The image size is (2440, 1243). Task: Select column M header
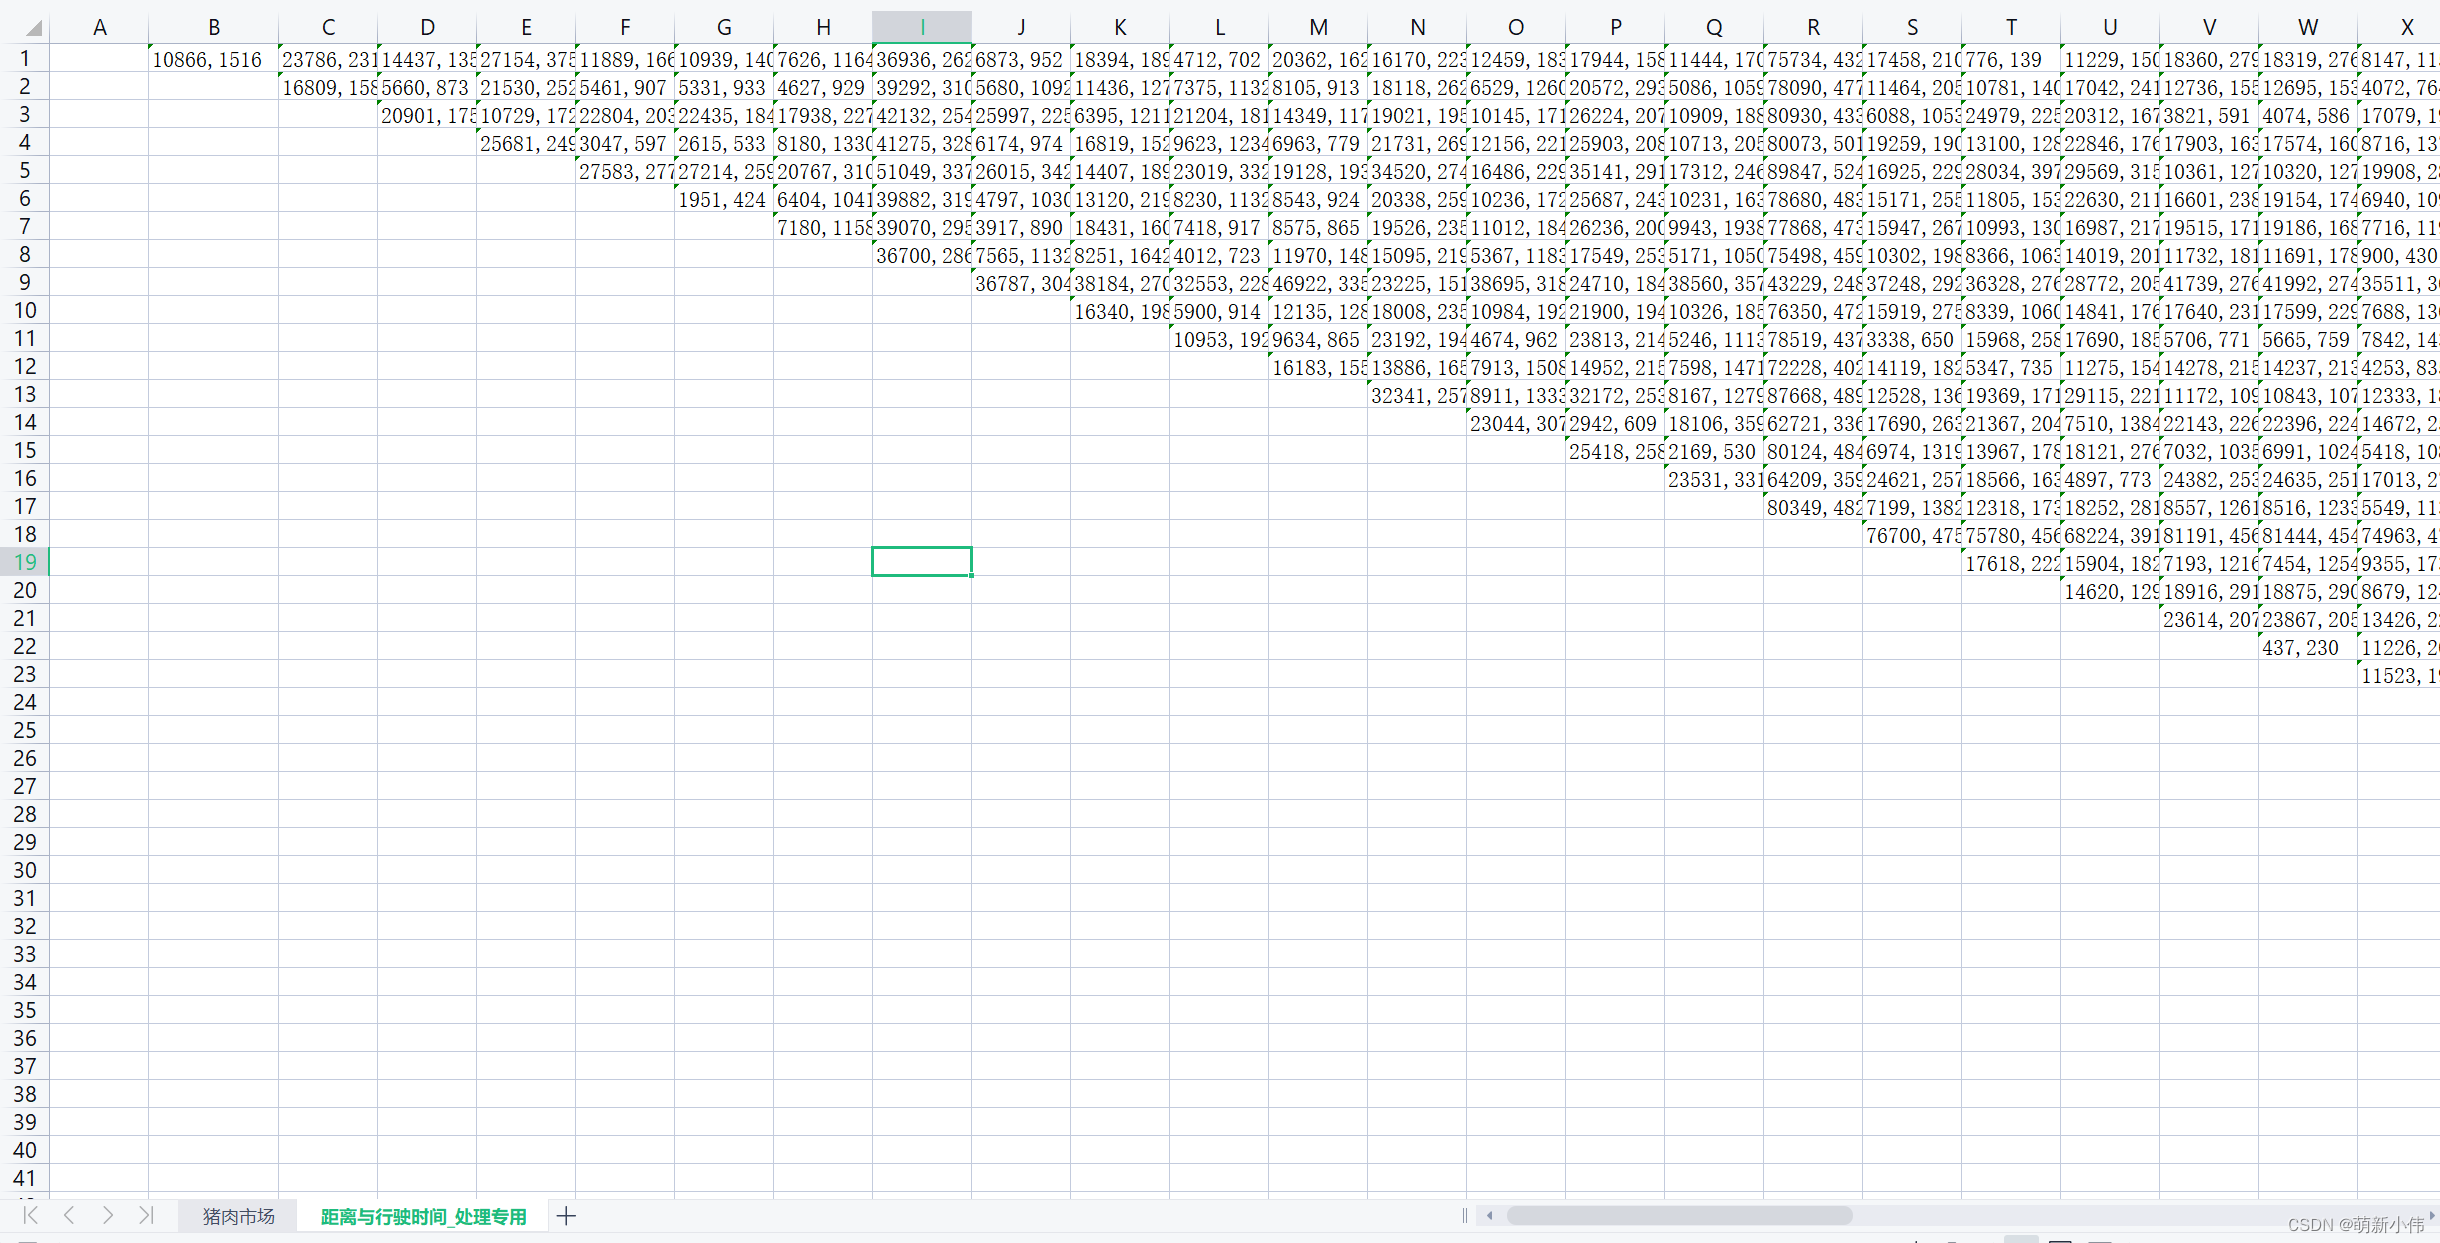point(1318,28)
